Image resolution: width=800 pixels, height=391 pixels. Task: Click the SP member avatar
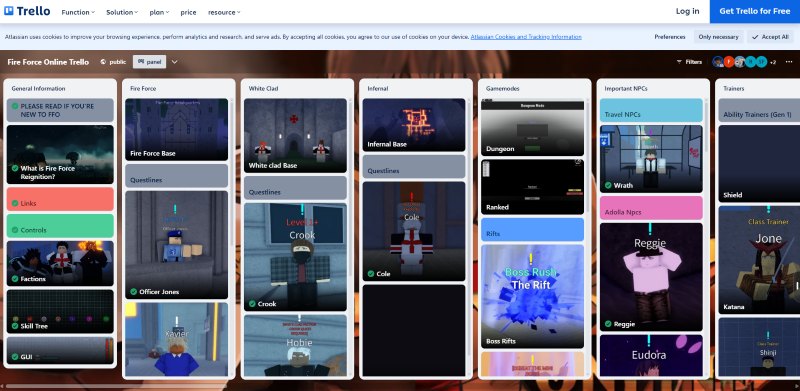pyautogui.click(x=761, y=62)
